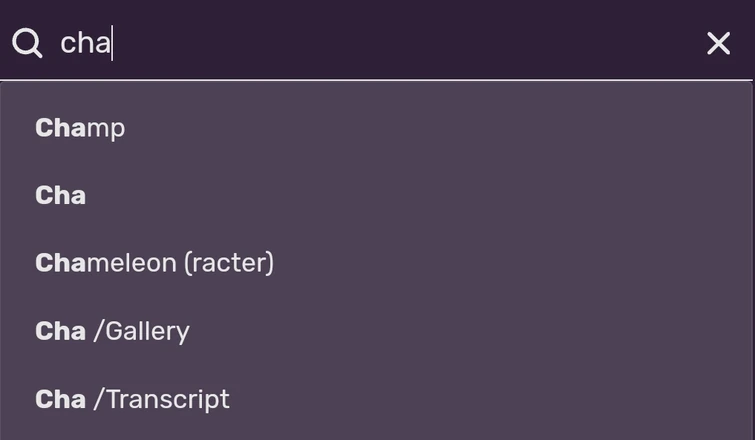Dismiss the search bar using the X
This screenshot has width=755, height=440.
(x=718, y=43)
